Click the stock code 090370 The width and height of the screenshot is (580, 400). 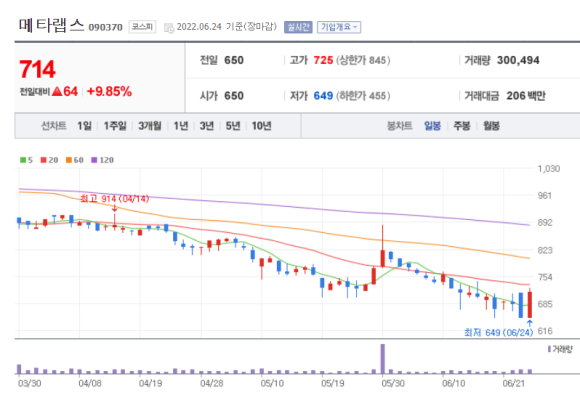pyautogui.click(x=105, y=27)
